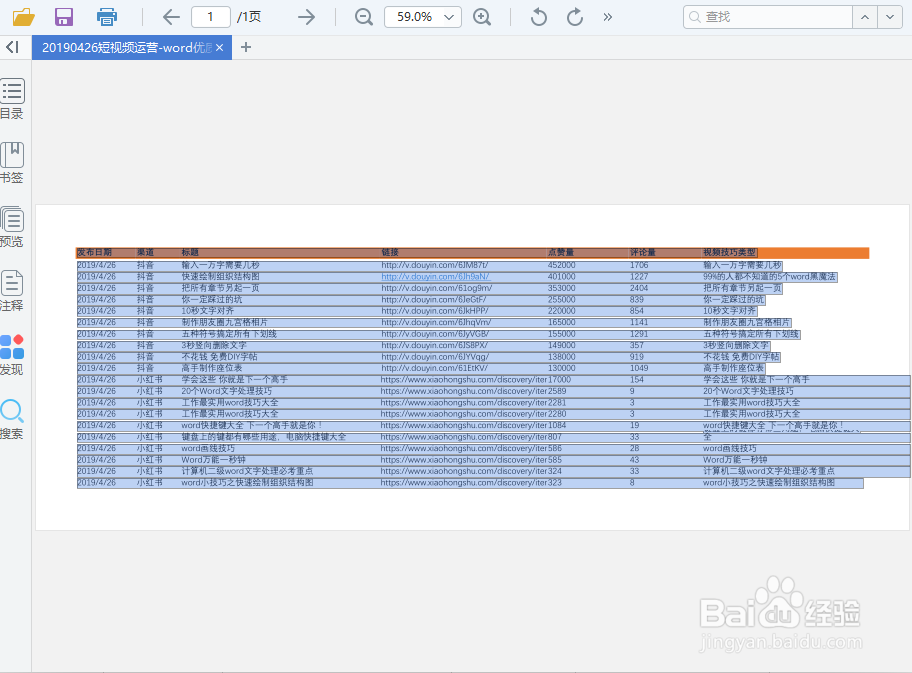Open the 书签 bookmarks panel

coord(12,163)
